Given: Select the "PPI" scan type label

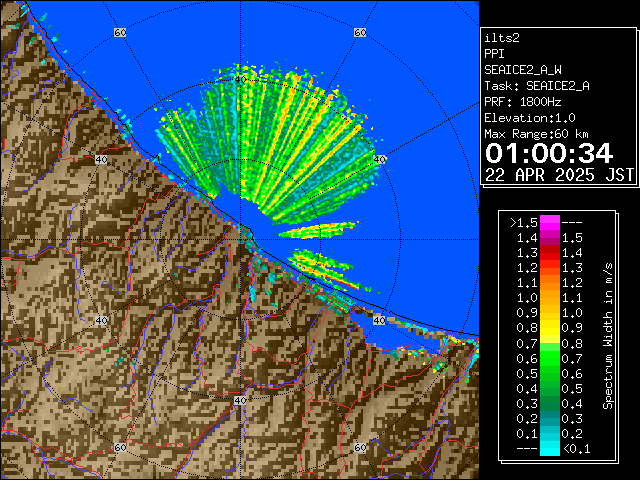Looking at the screenshot, I should click(x=494, y=54).
